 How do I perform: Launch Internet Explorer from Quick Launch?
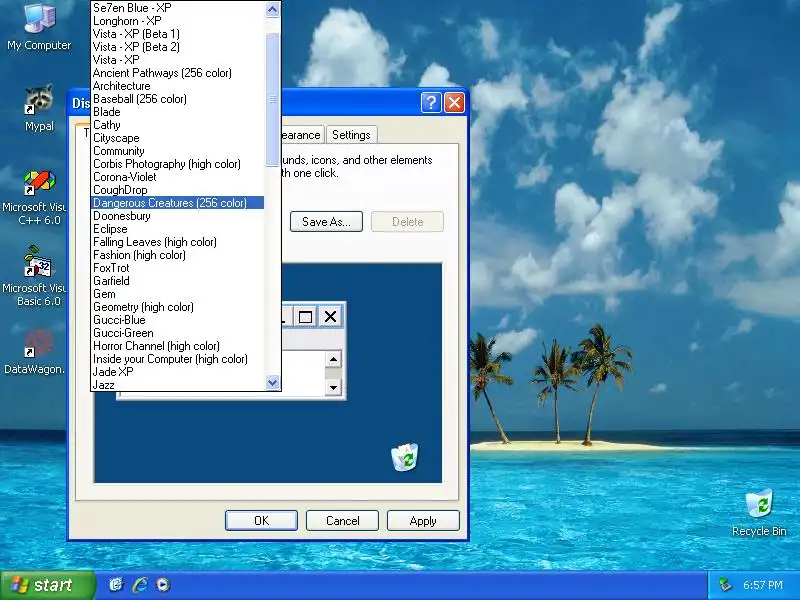pos(140,585)
